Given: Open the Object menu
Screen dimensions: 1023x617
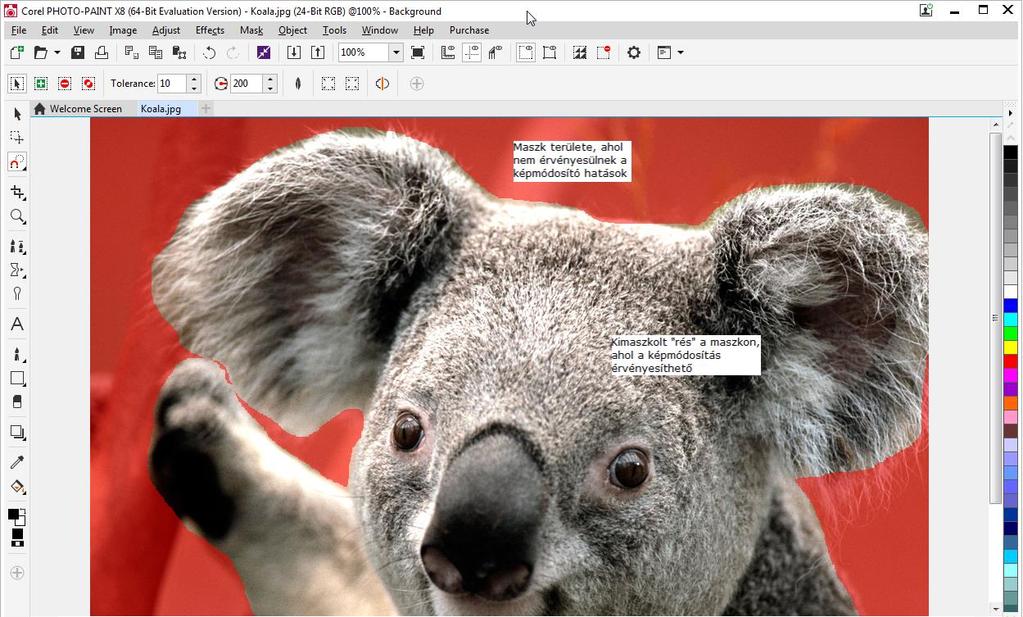Looking at the screenshot, I should tap(292, 30).
